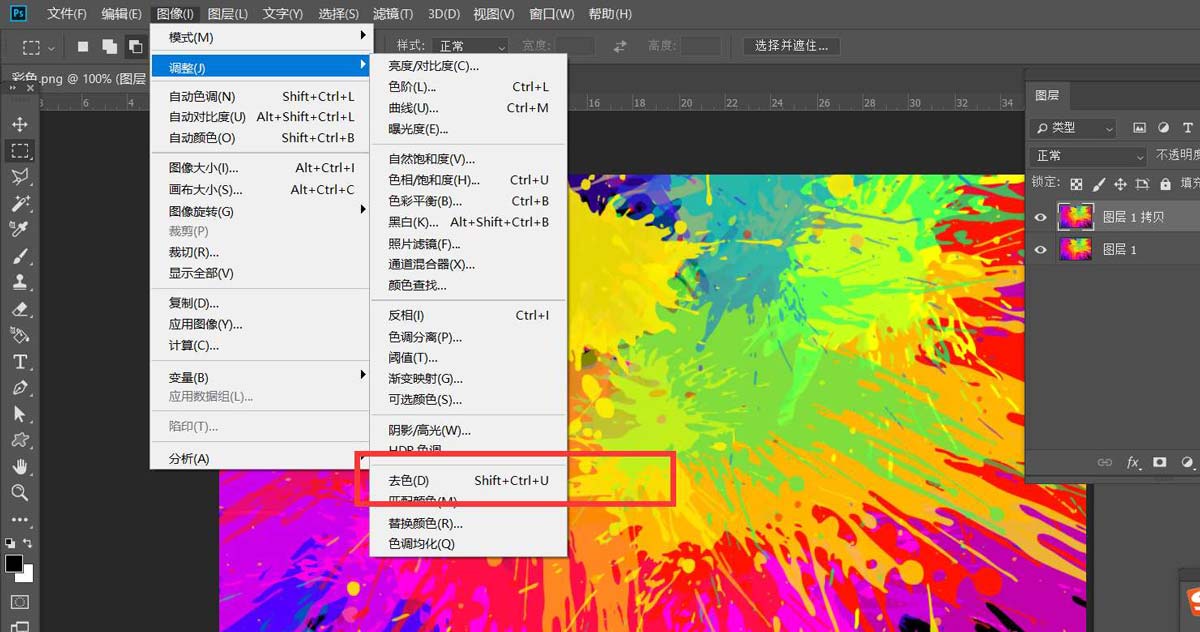Click Add to Selection mode icon

coord(109,46)
